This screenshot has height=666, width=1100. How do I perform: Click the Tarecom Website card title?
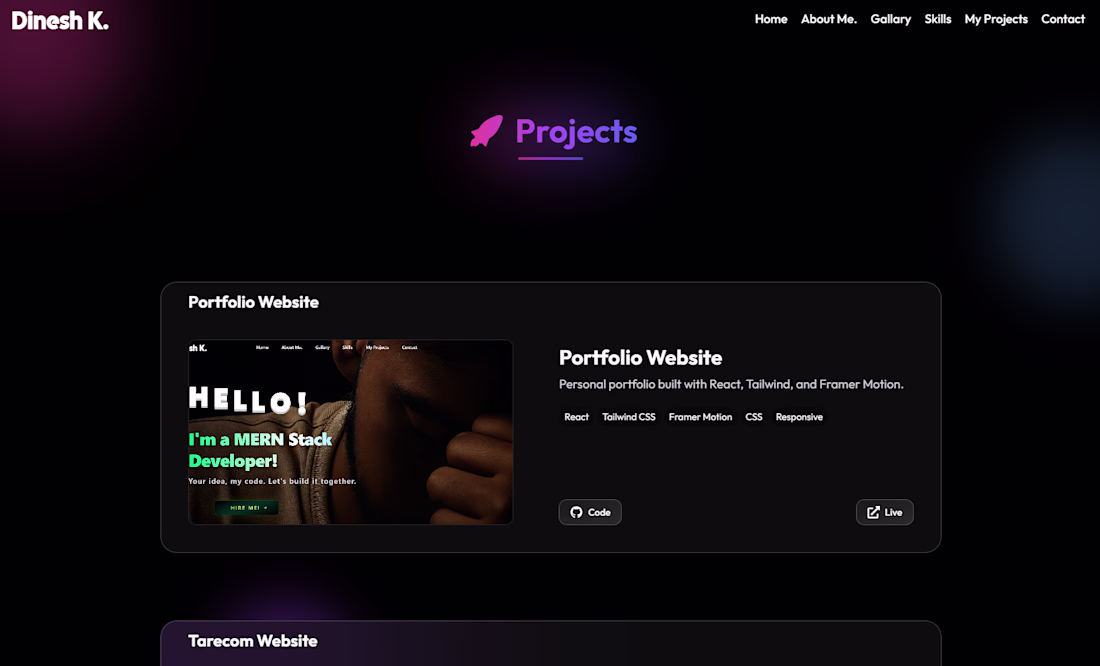pyautogui.click(x=253, y=641)
